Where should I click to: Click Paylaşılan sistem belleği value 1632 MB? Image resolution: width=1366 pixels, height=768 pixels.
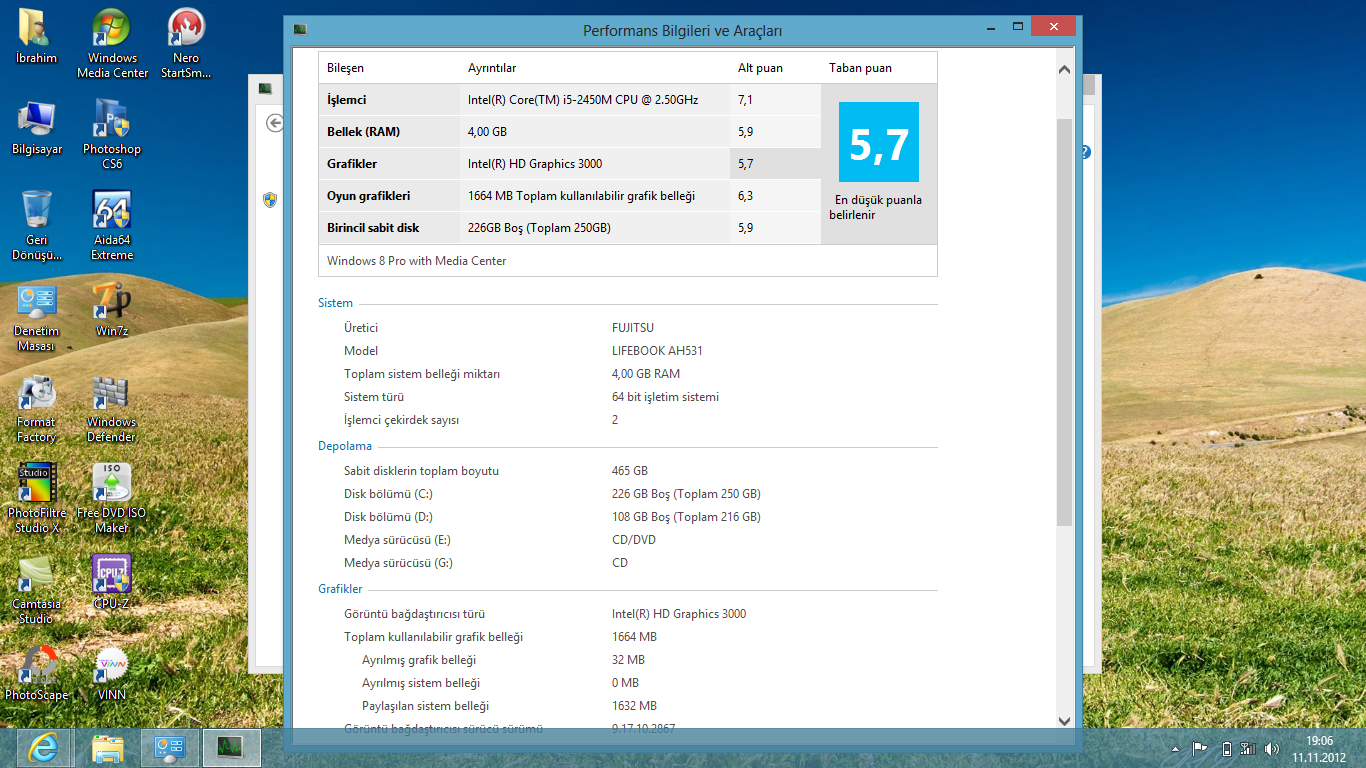coord(634,705)
